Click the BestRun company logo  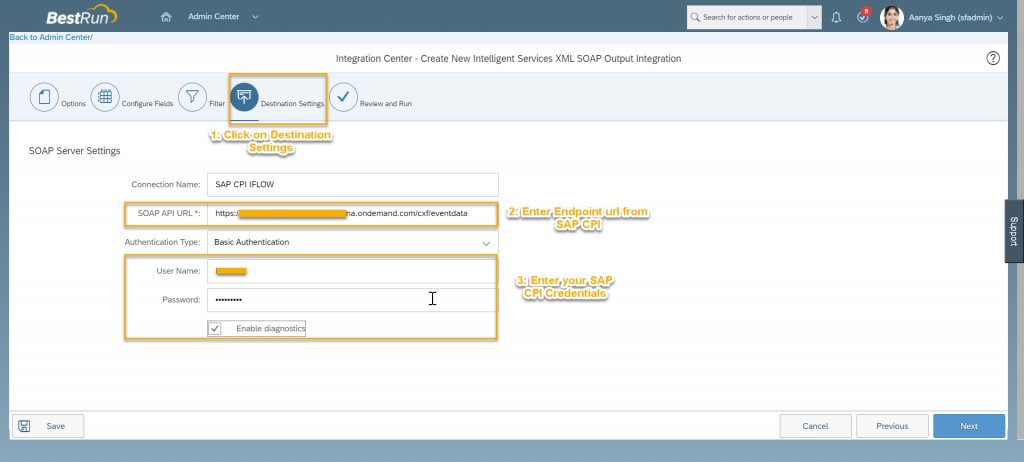(x=81, y=16)
